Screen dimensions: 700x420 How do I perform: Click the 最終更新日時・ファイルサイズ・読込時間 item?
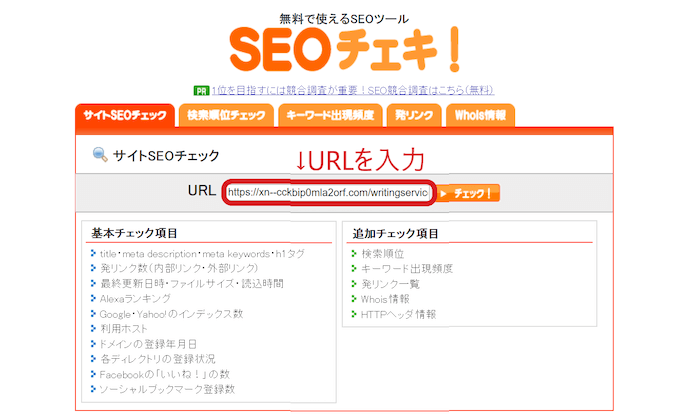click(192, 283)
